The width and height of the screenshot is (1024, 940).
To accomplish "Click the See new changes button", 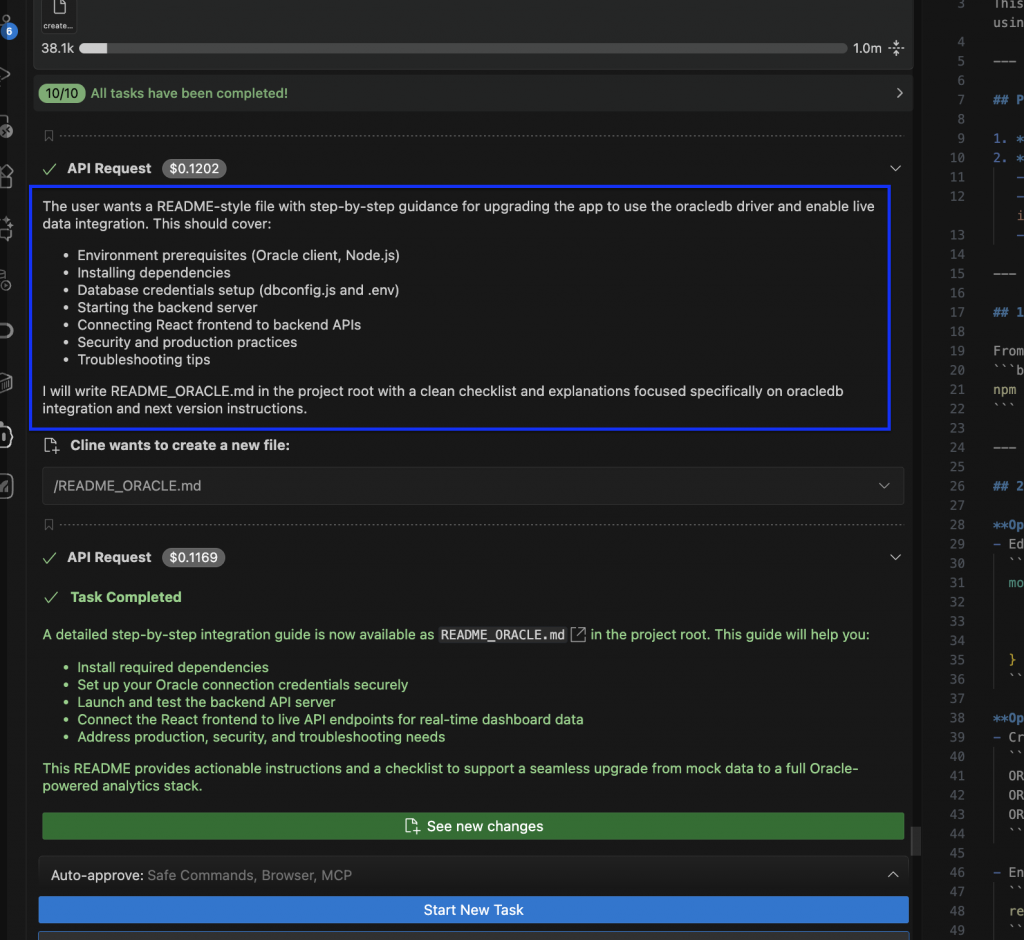I will pos(473,826).
